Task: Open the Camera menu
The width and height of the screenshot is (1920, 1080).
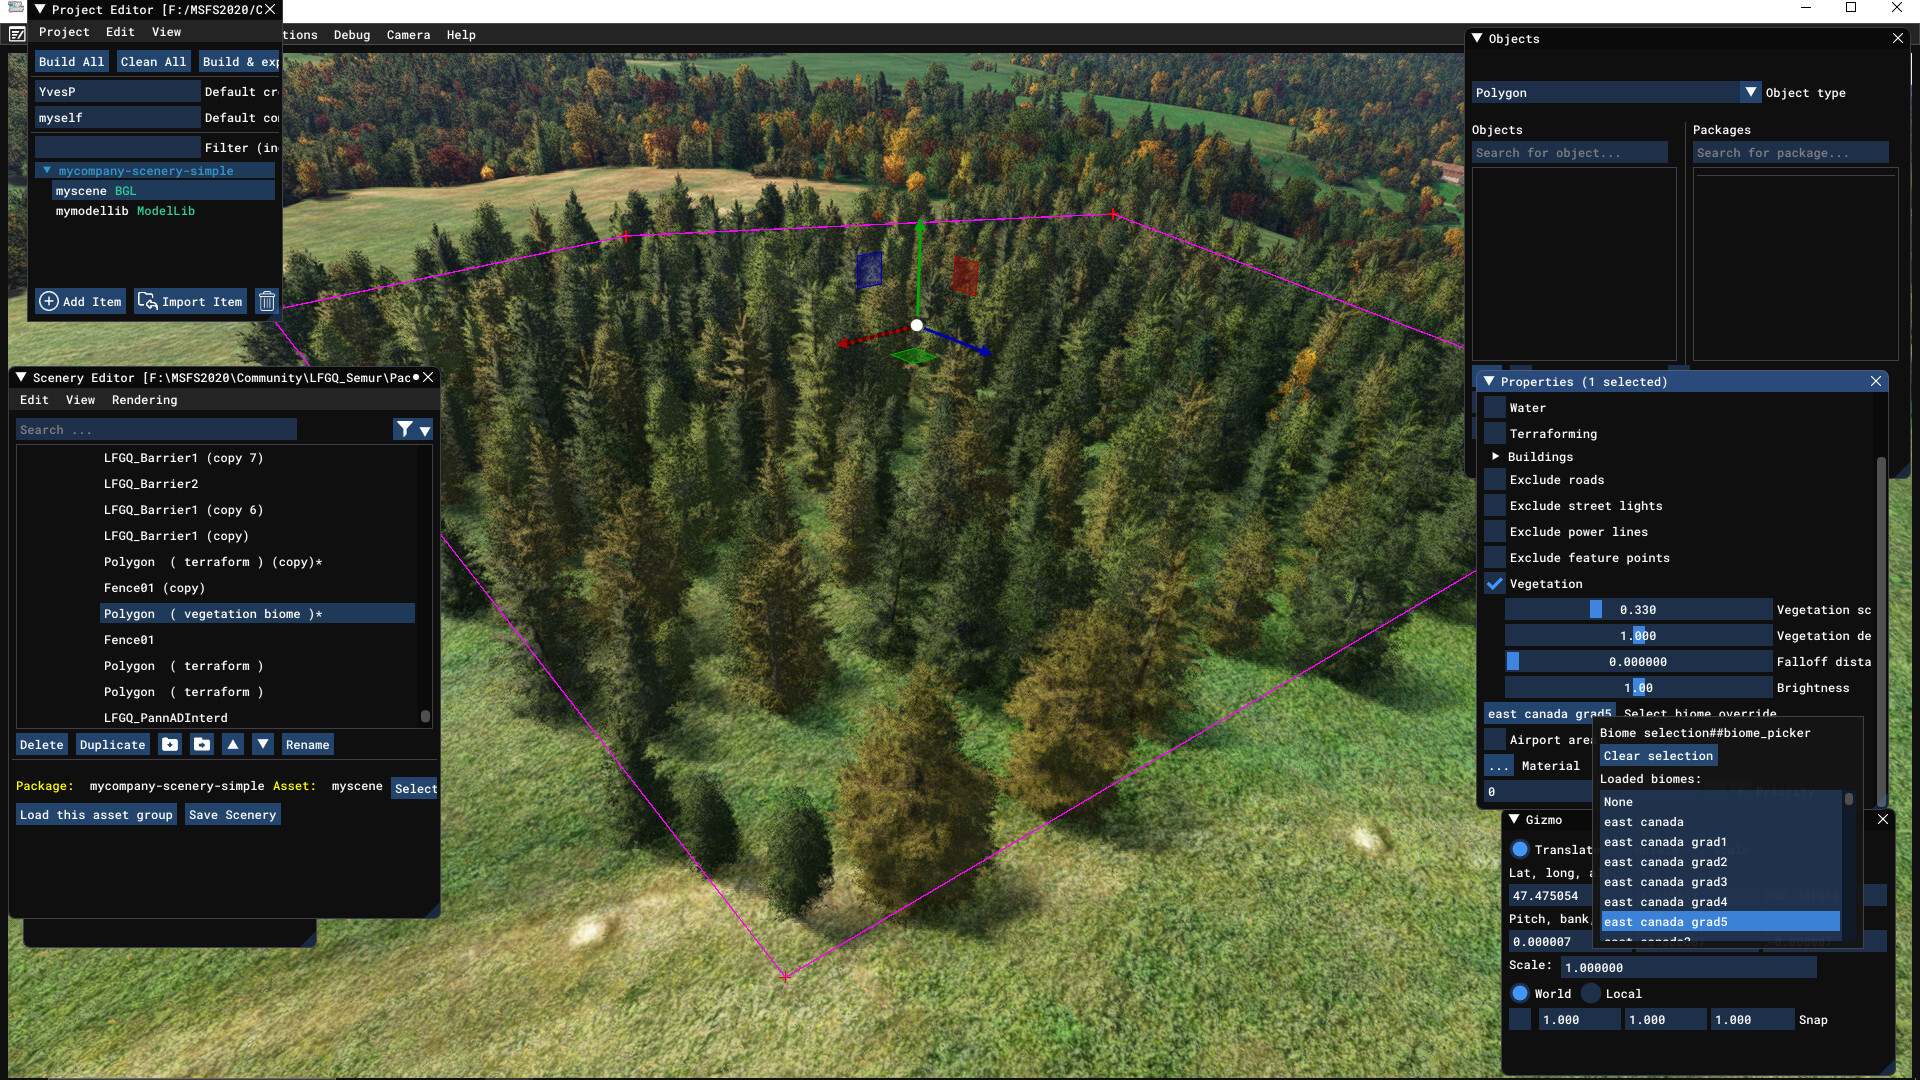Action: (x=408, y=35)
